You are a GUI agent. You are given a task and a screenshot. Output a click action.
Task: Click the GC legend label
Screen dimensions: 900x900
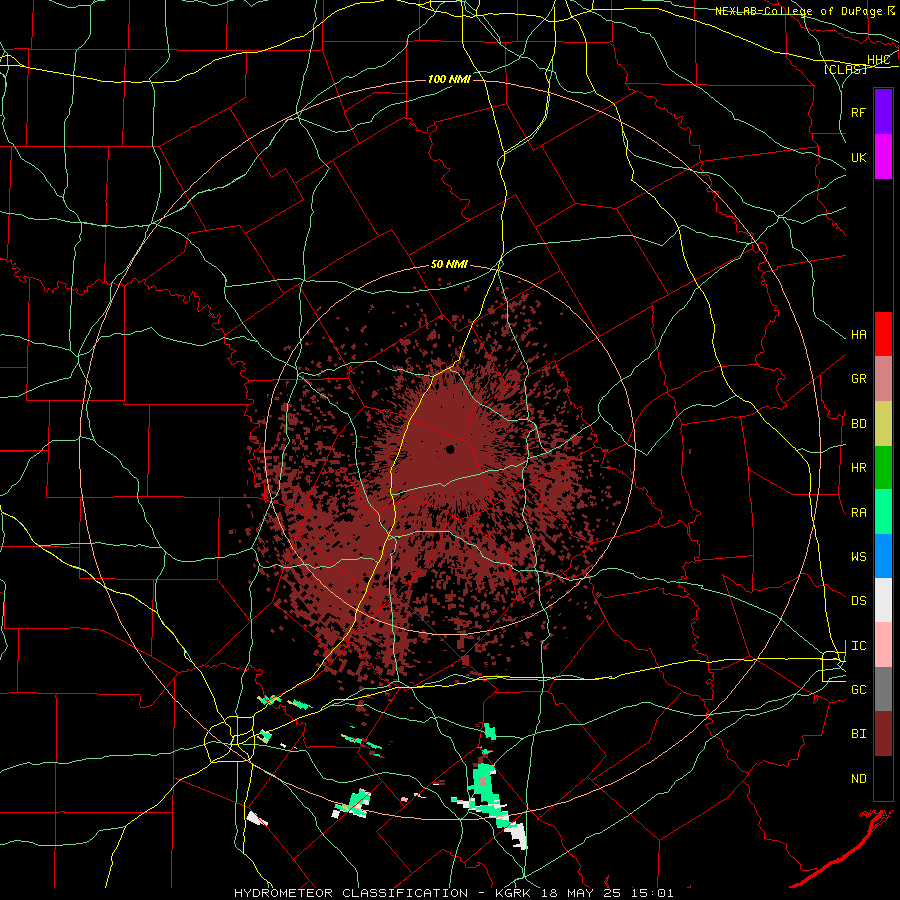pos(858,690)
